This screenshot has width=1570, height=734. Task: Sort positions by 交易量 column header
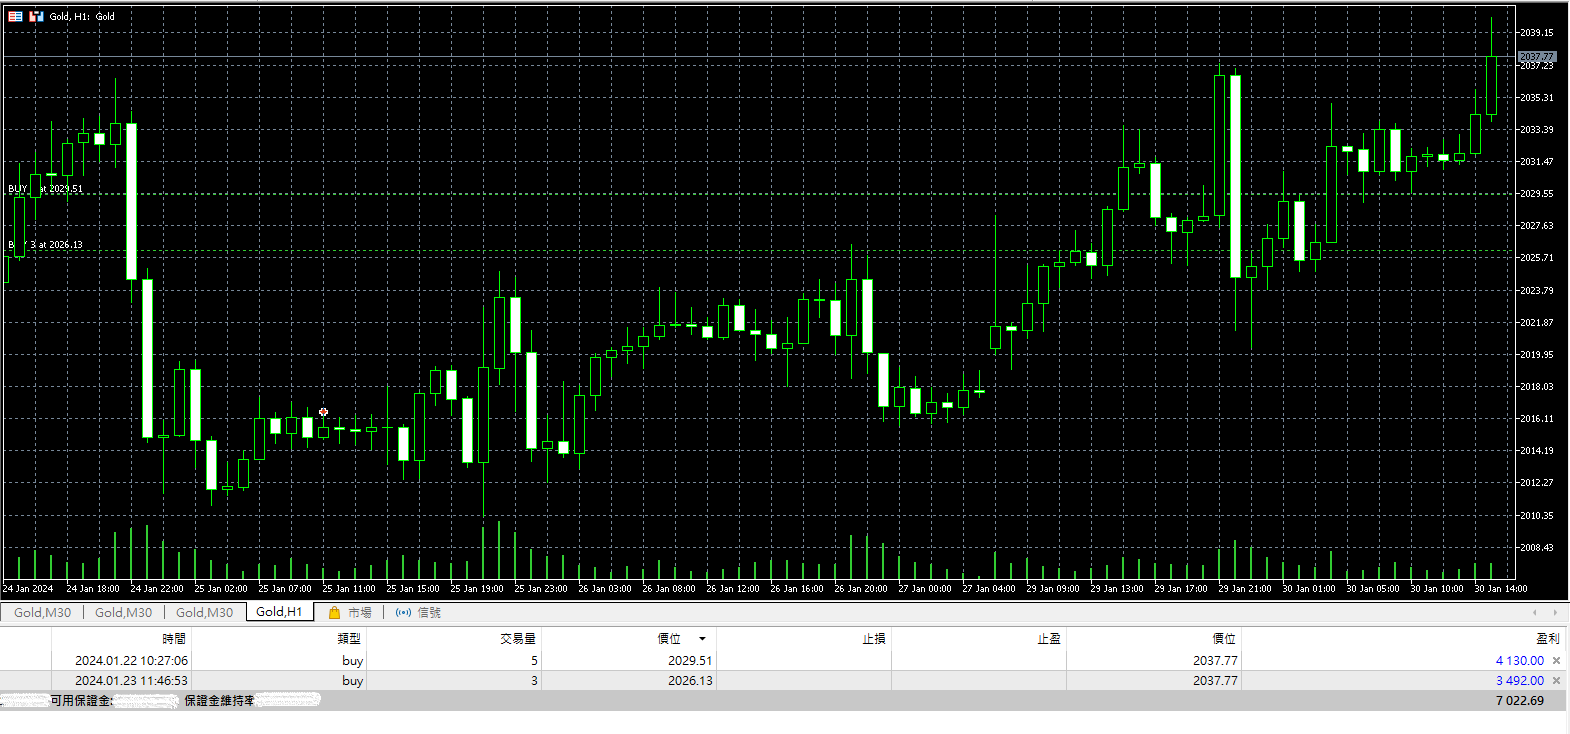pos(518,639)
